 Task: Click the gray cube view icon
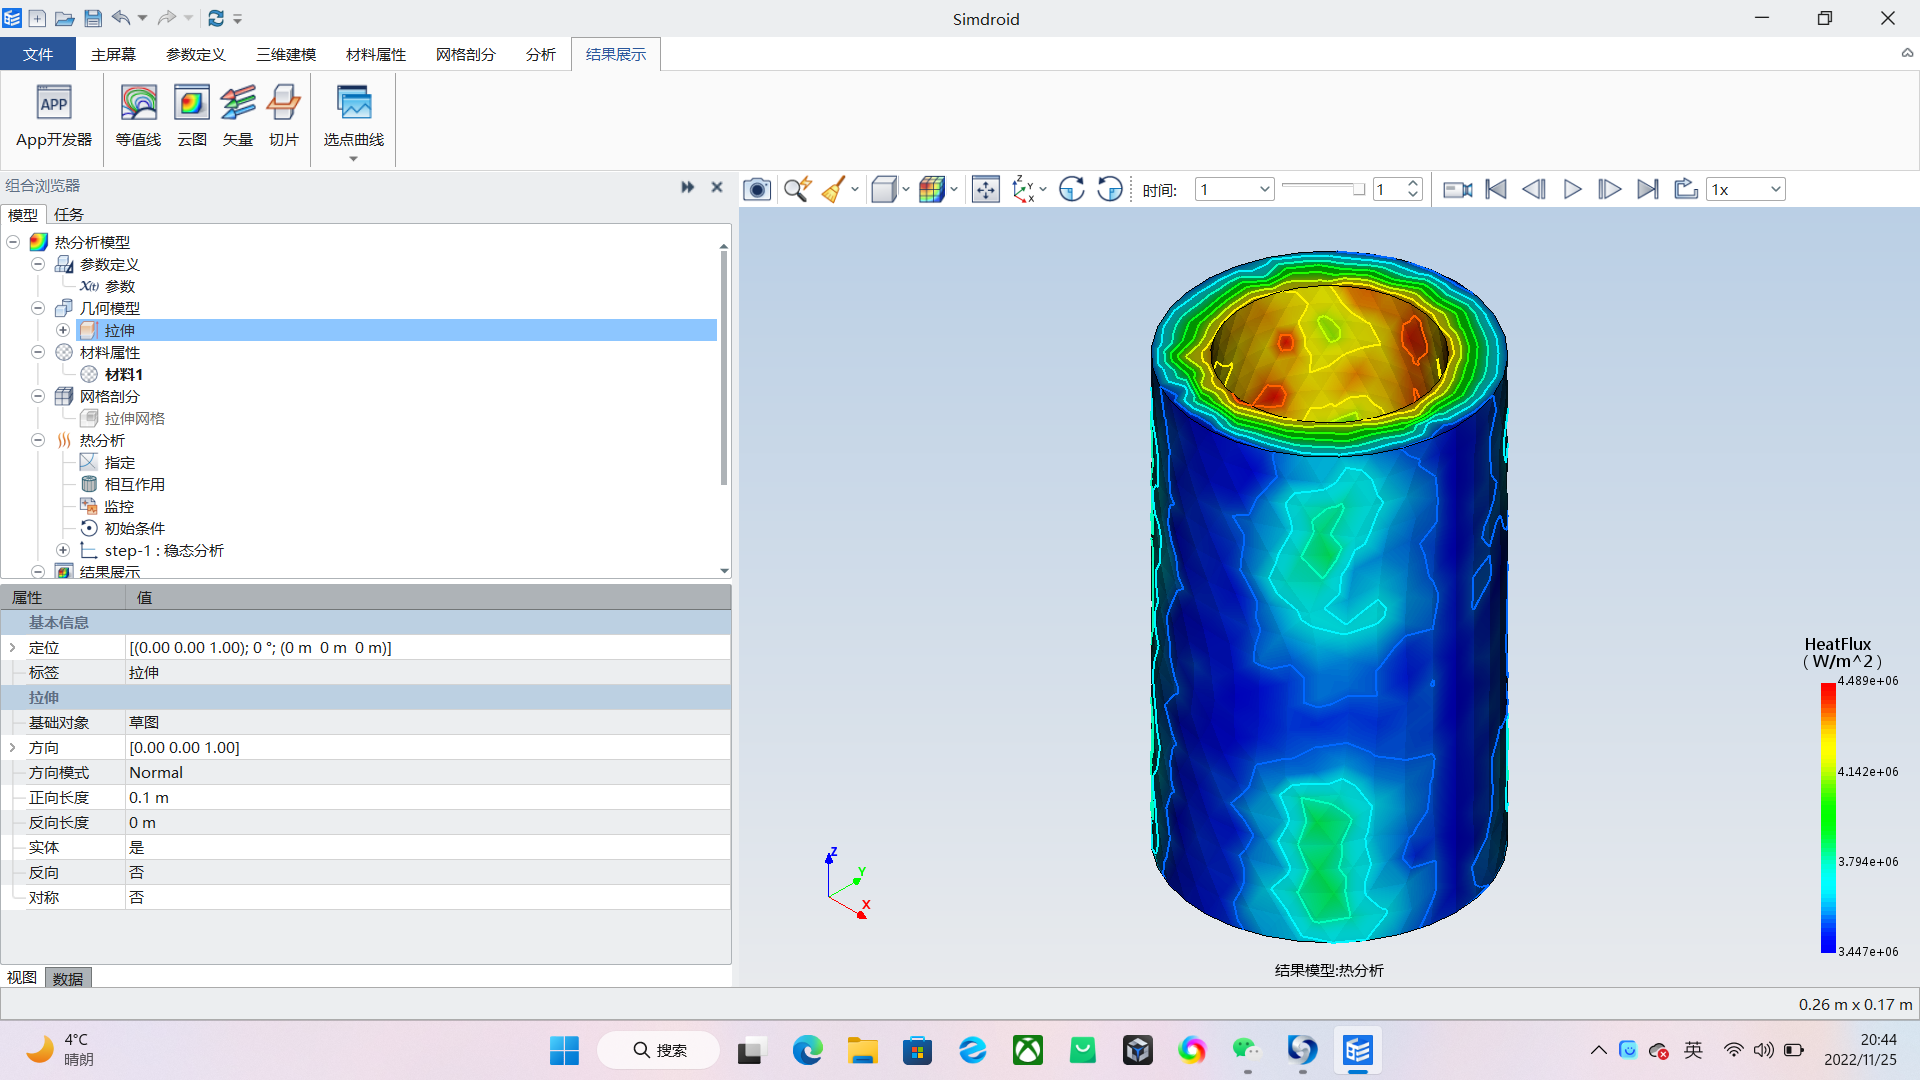[883, 189]
